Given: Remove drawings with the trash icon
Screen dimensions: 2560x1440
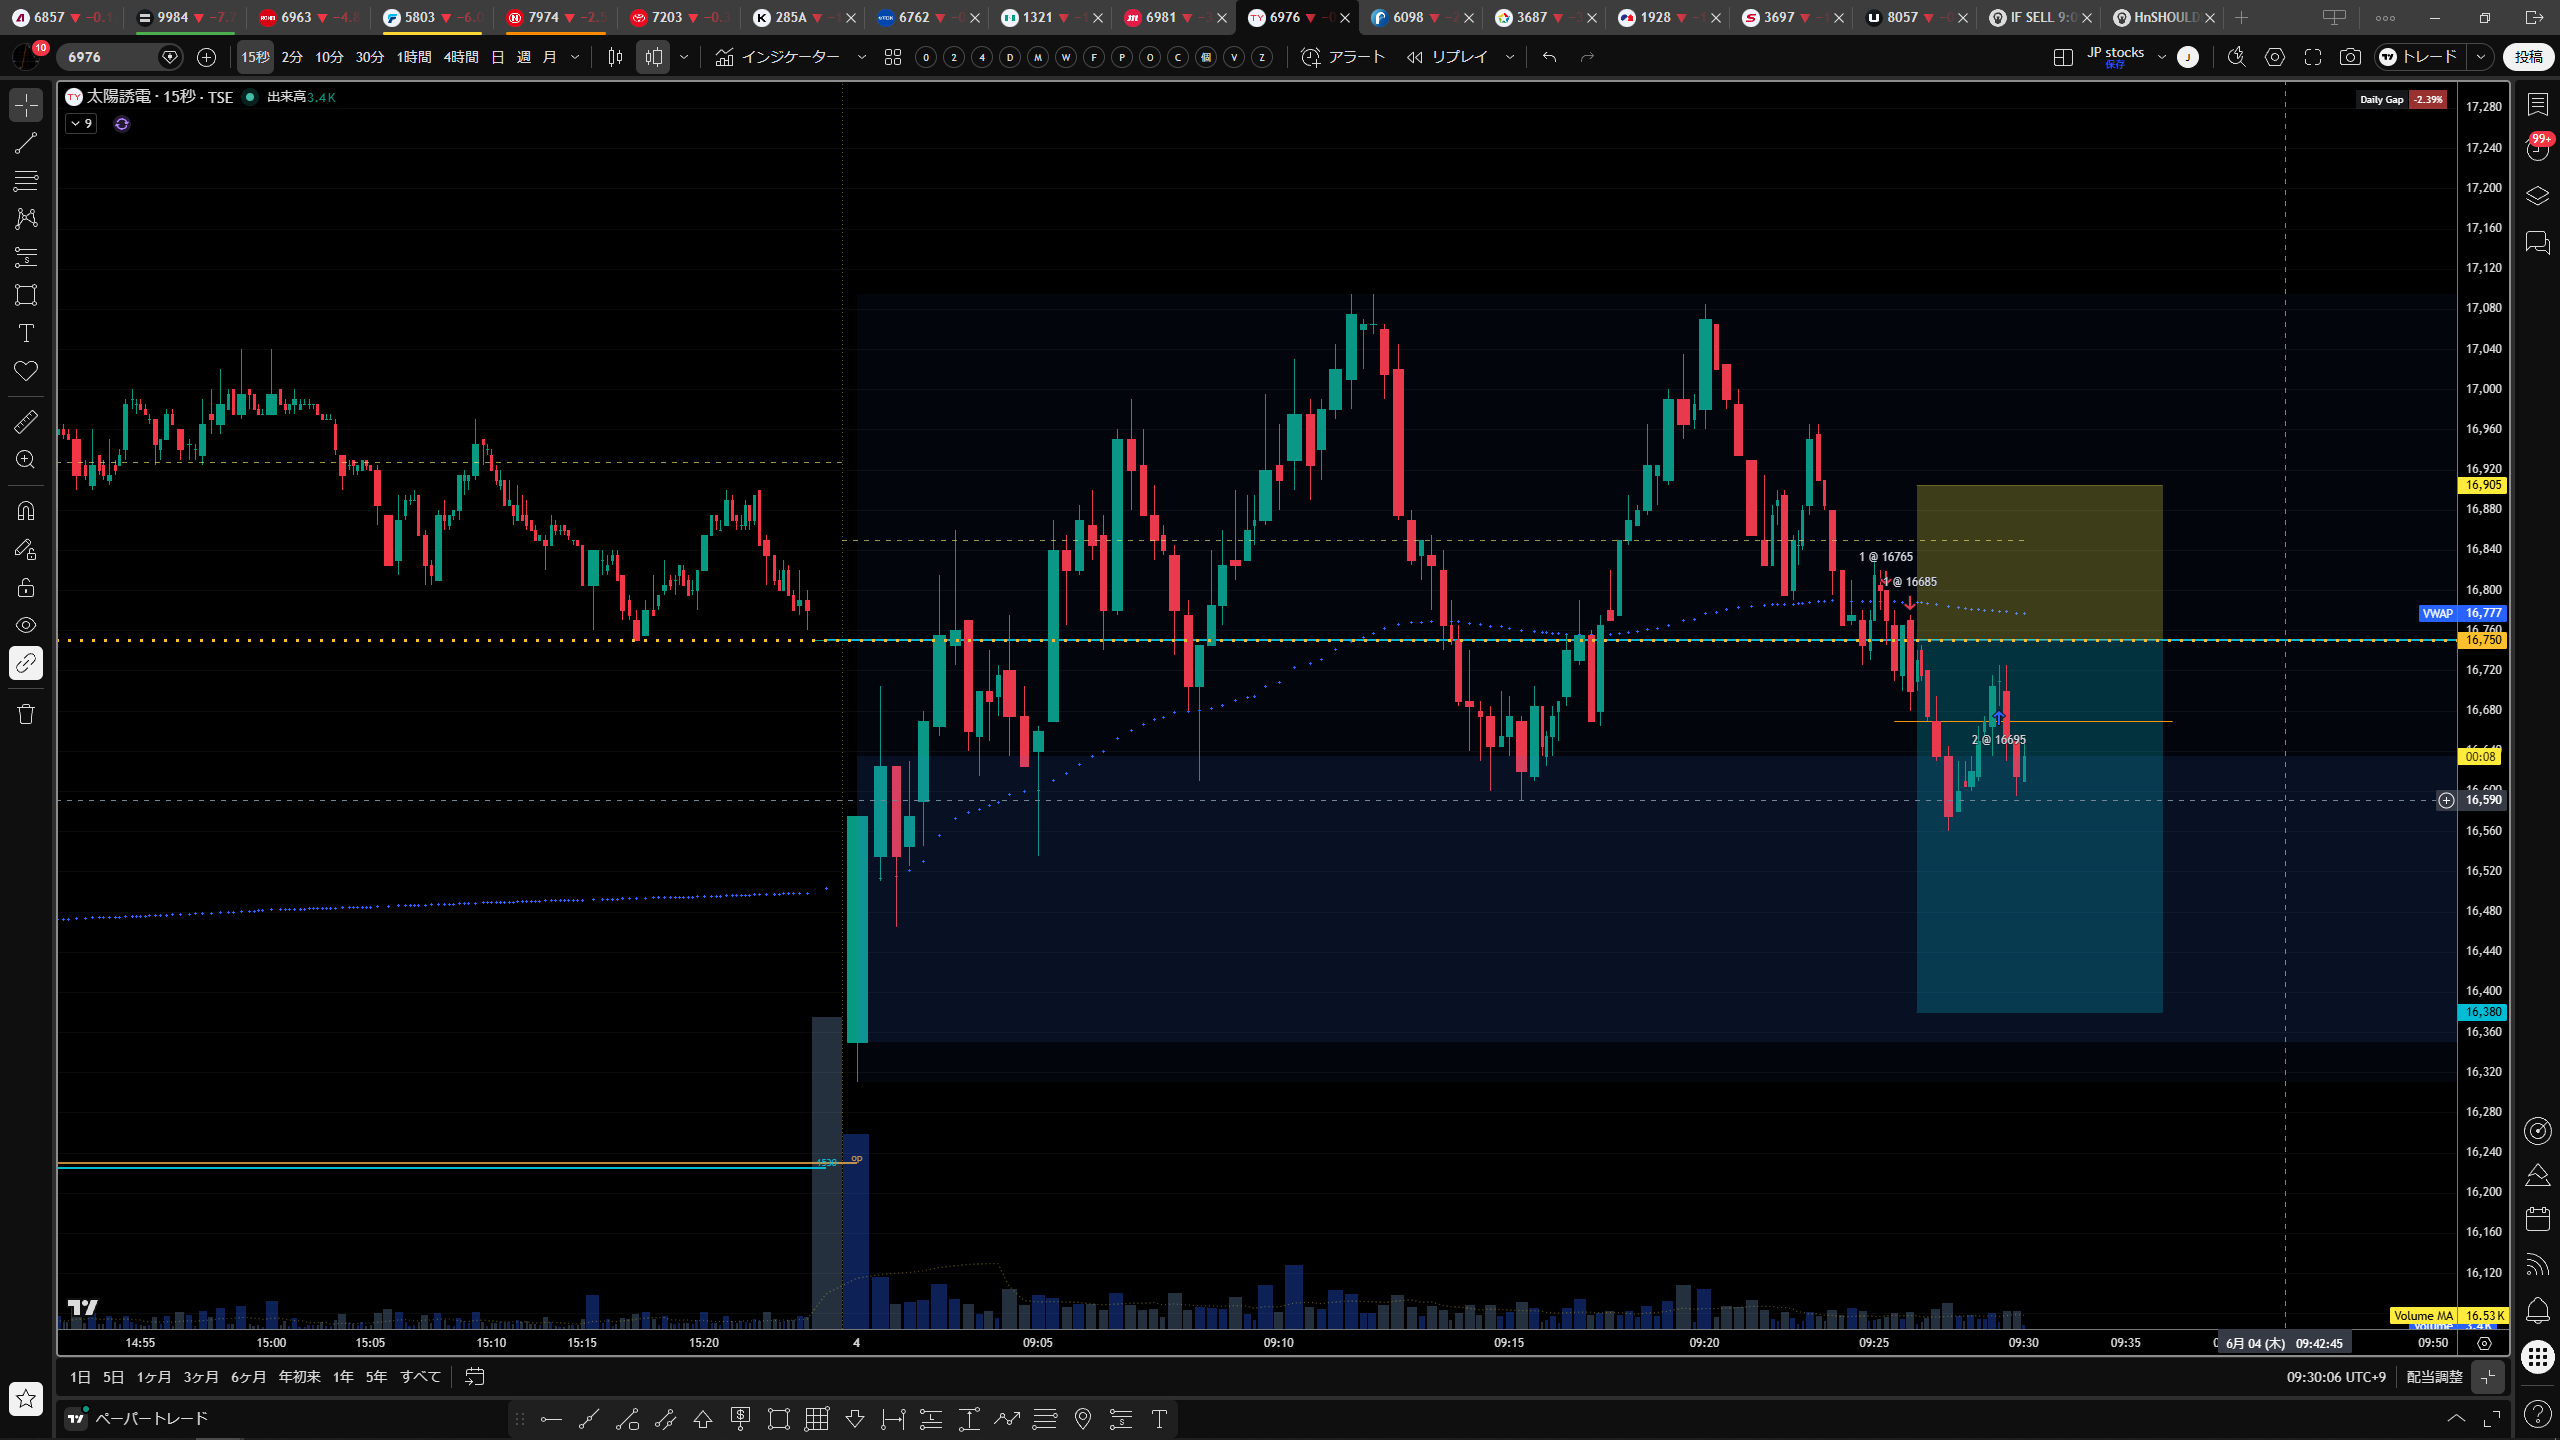Looking at the screenshot, I should tap(26, 714).
